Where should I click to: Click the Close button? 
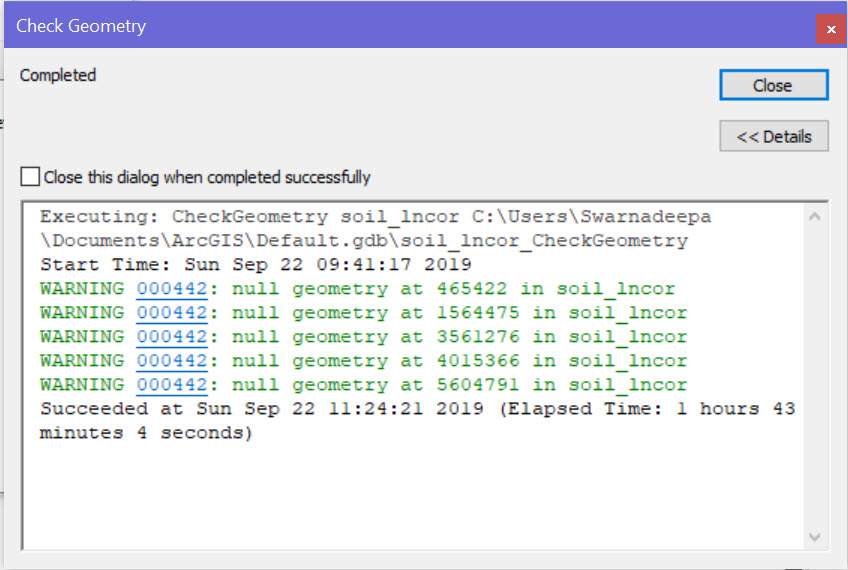click(773, 85)
